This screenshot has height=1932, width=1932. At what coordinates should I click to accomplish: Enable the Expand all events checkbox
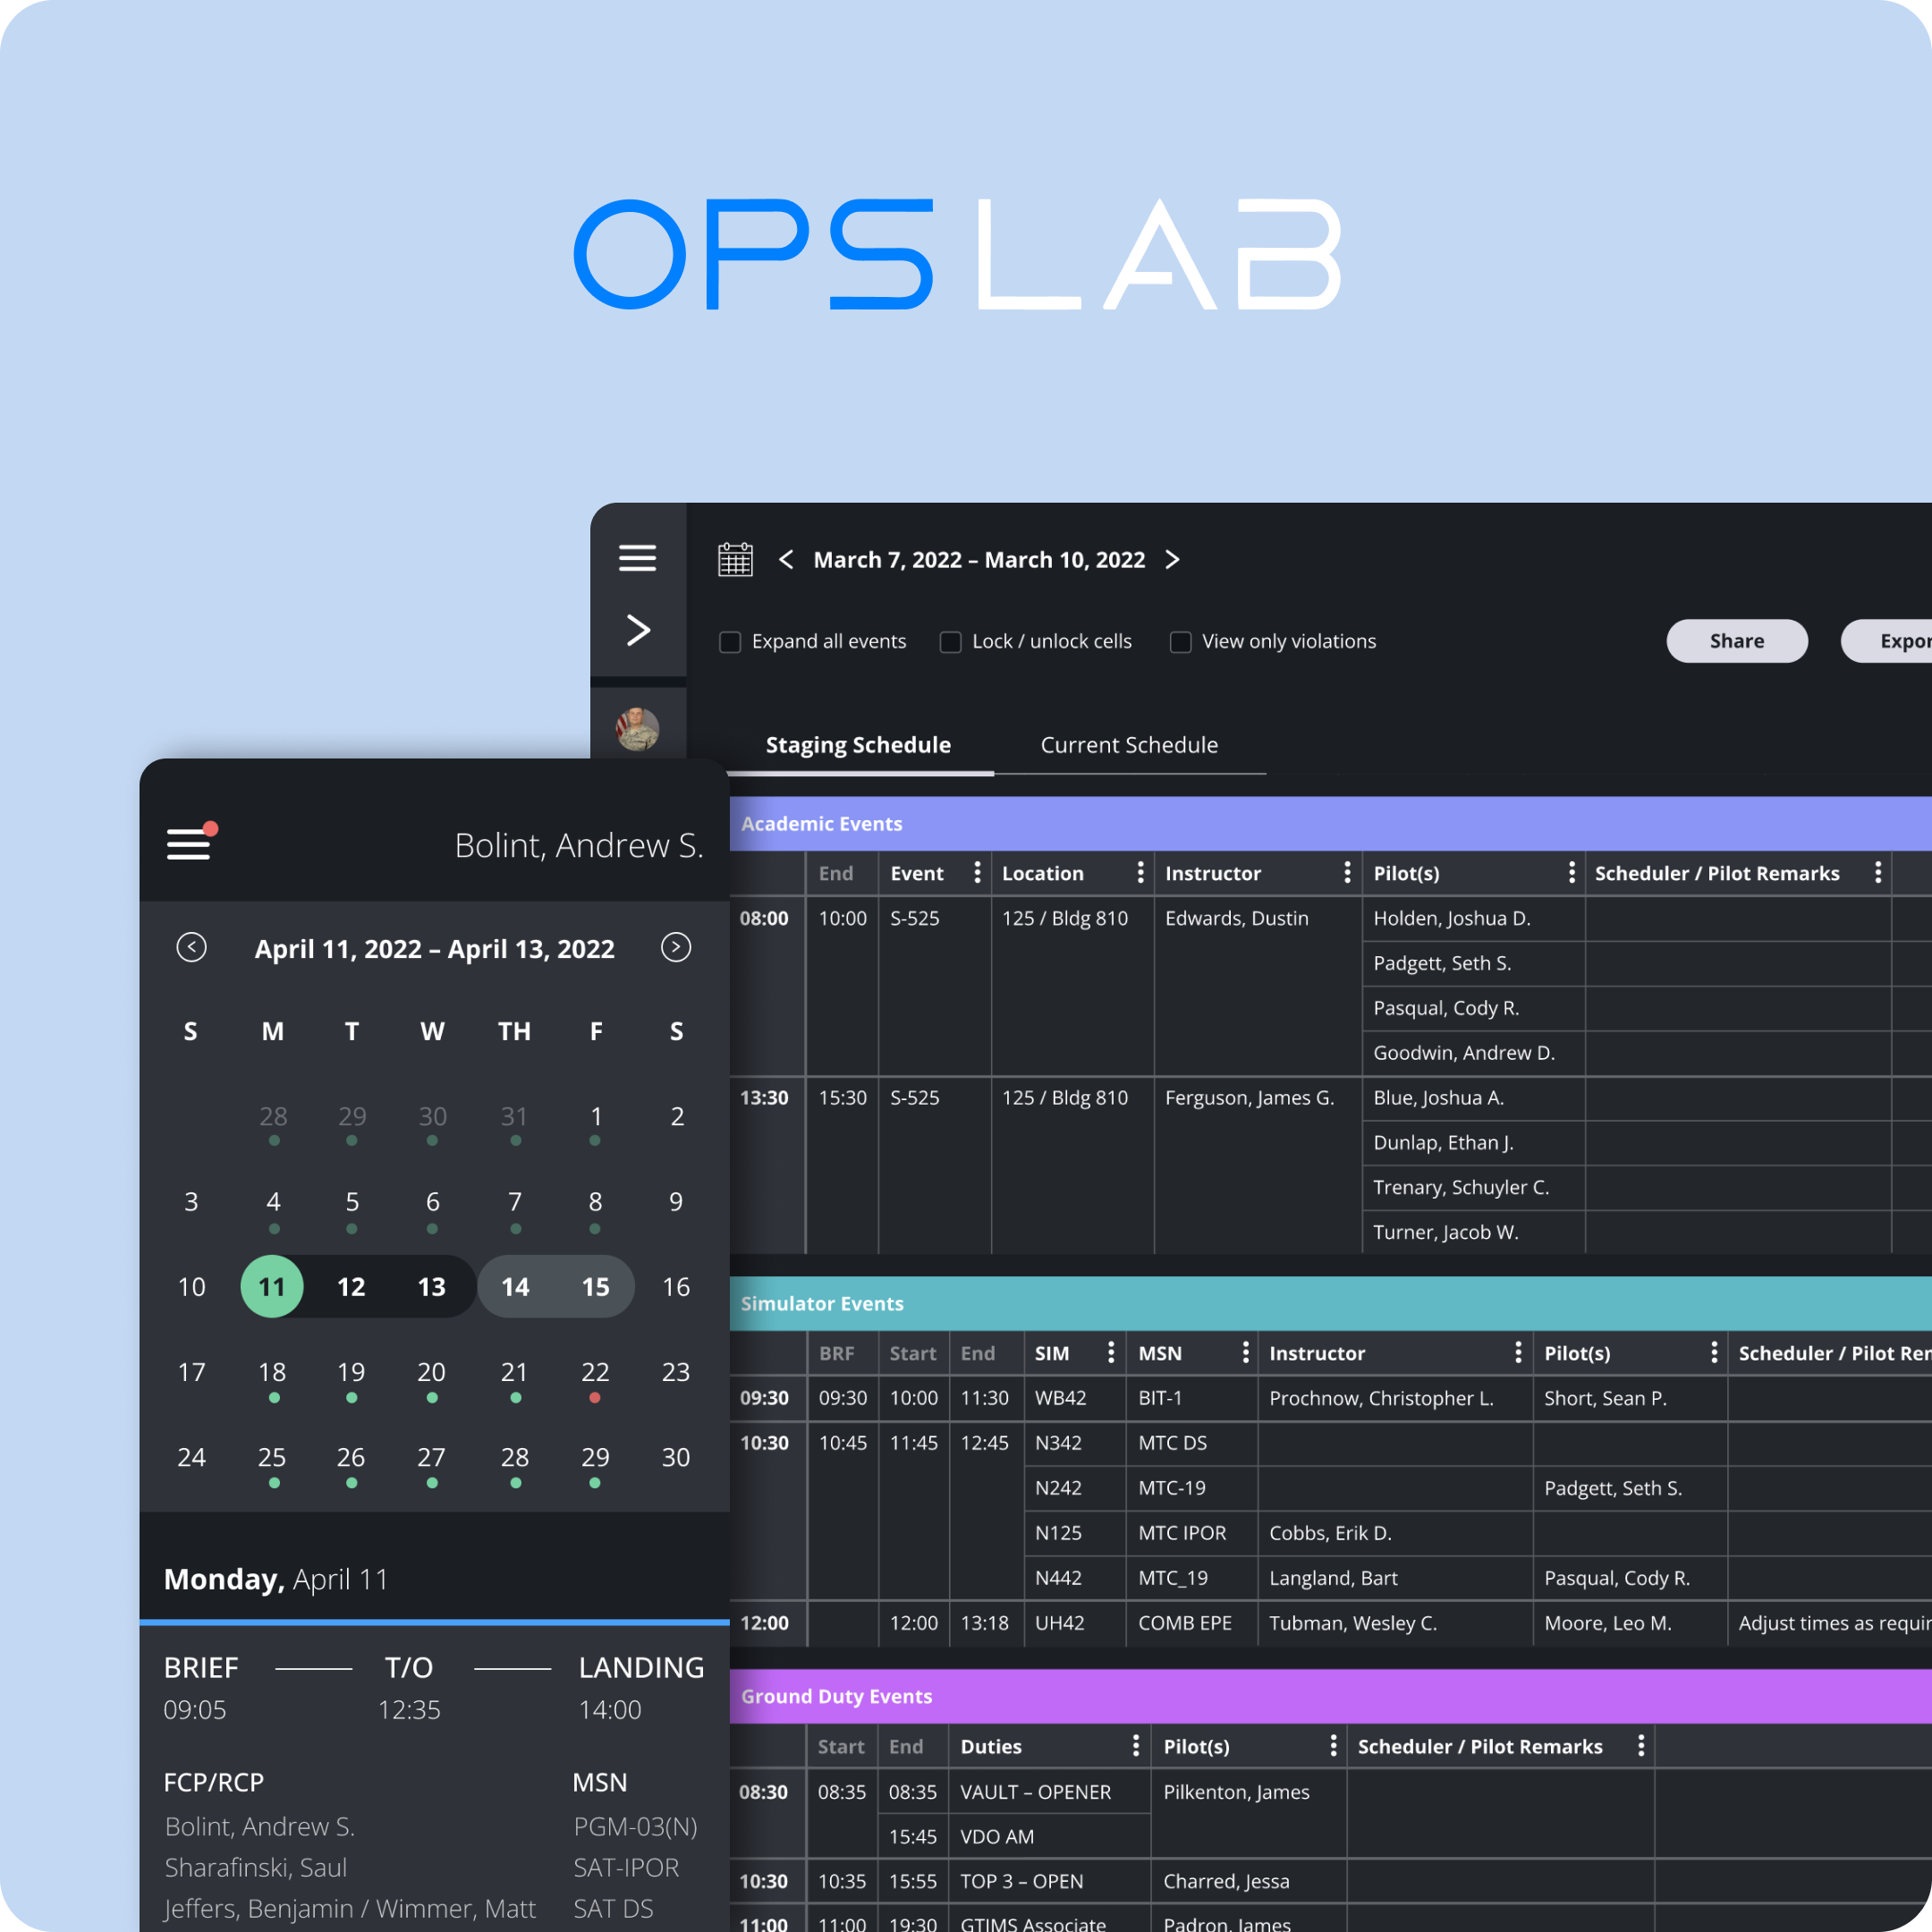[729, 641]
